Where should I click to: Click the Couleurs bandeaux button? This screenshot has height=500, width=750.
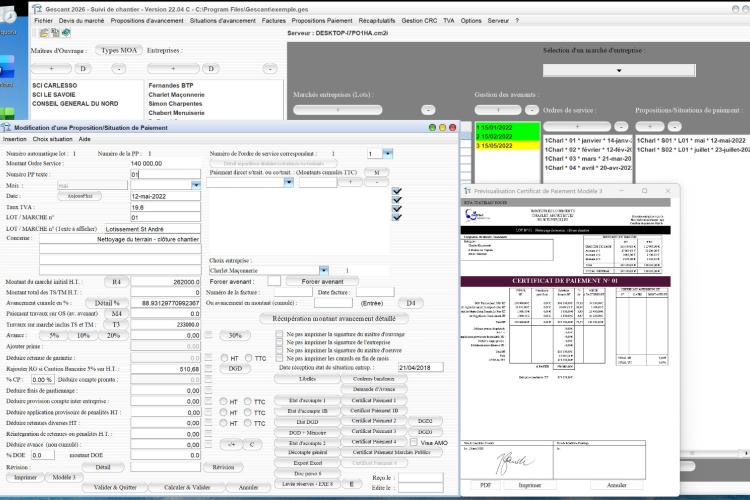374,378
